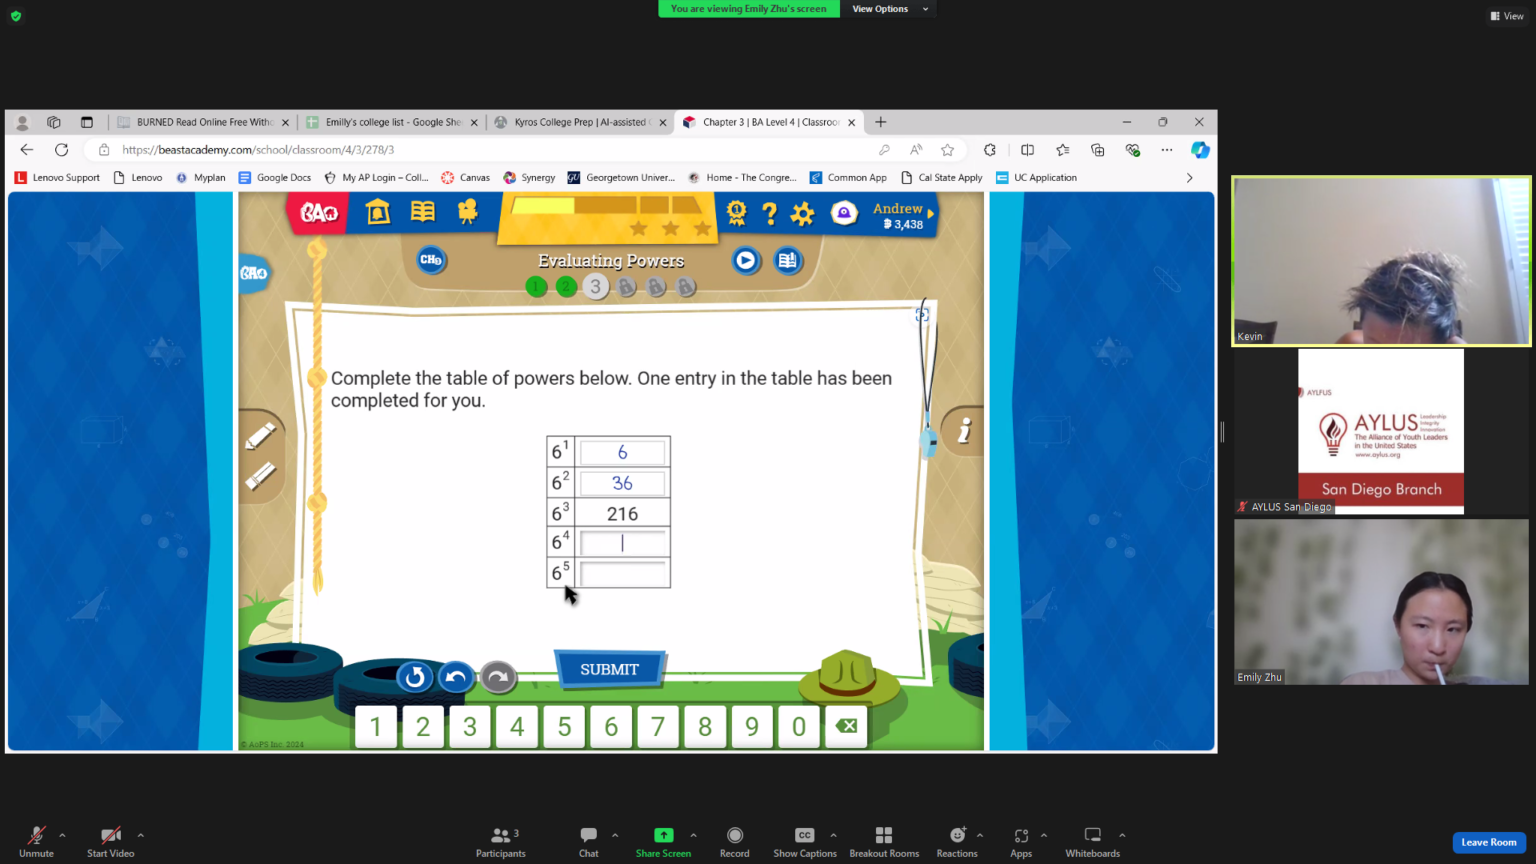Tap the number 1 key

click(x=376, y=726)
